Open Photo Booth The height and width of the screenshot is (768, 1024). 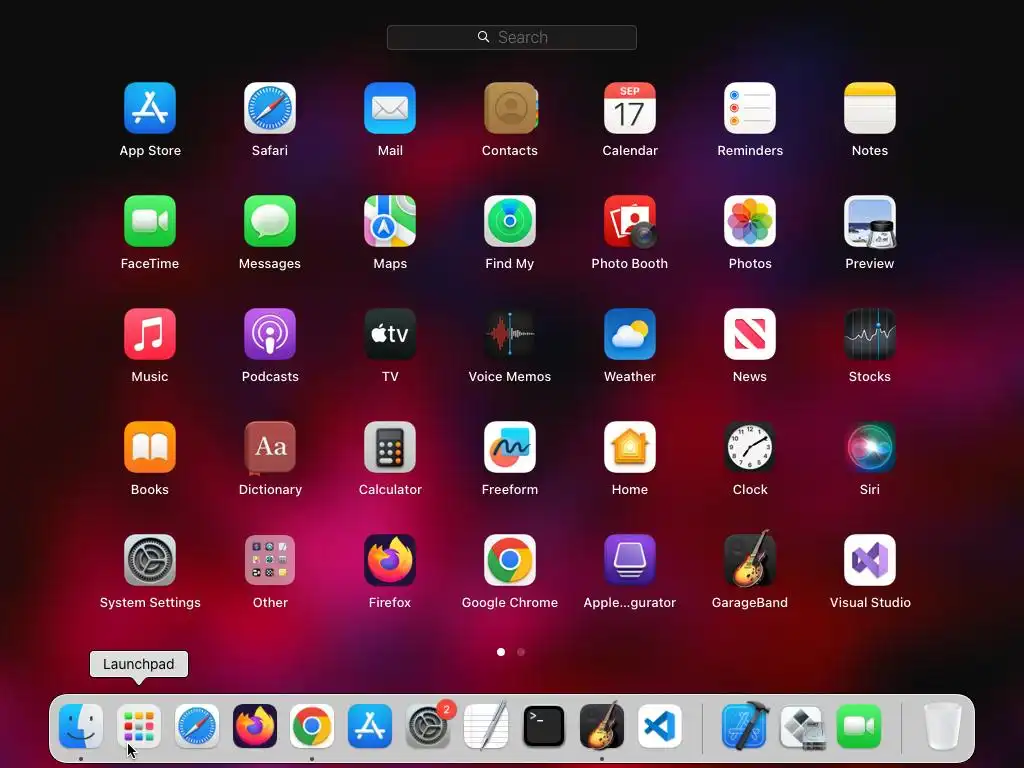[x=630, y=221]
